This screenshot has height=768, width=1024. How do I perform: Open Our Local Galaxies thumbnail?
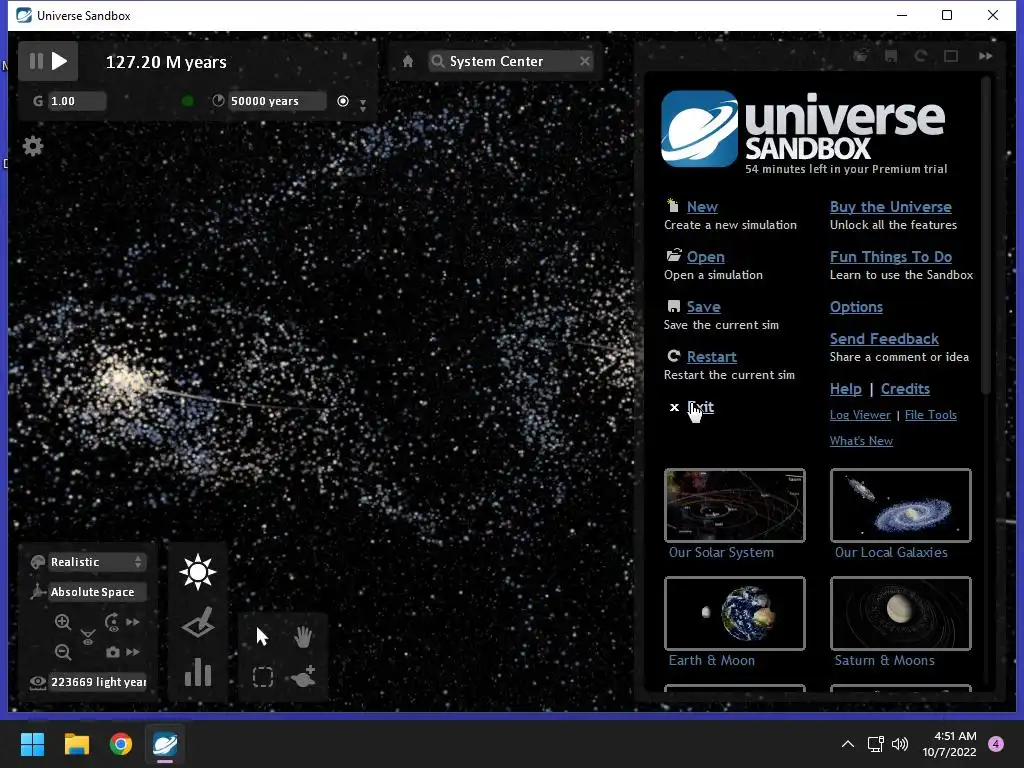click(x=900, y=505)
